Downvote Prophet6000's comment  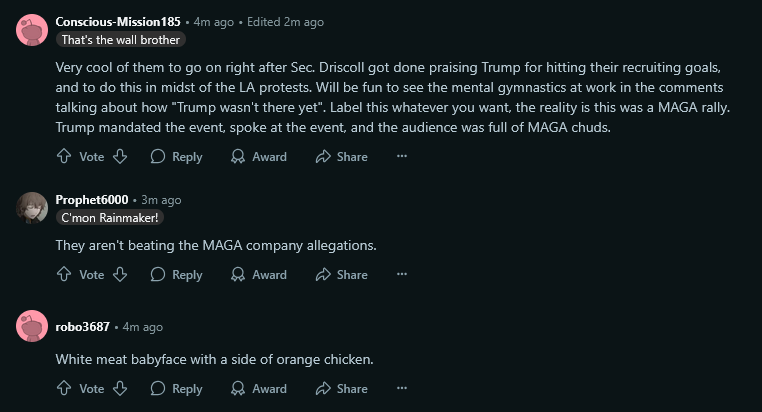pyautogui.click(x=119, y=275)
